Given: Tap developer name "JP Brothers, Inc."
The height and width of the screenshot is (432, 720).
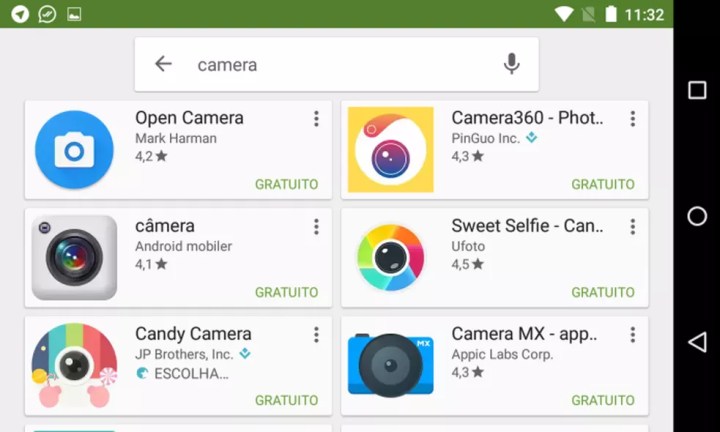Looking at the screenshot, I should 184,354.
